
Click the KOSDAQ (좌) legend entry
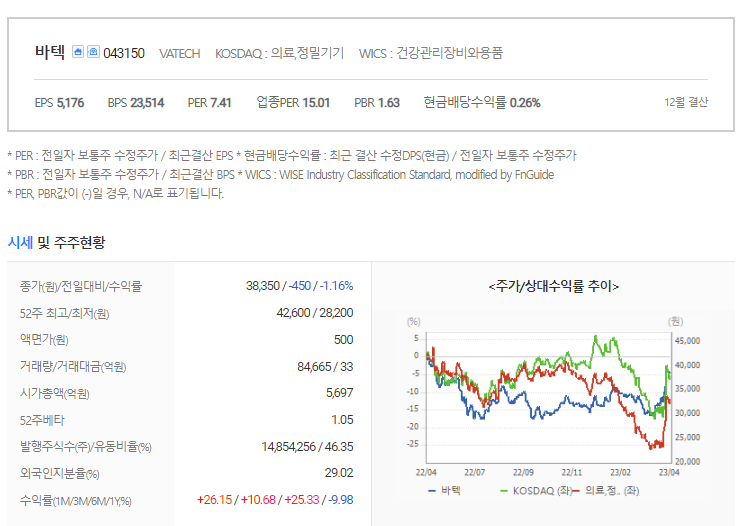pyautogui.click(x=536, y=490)
